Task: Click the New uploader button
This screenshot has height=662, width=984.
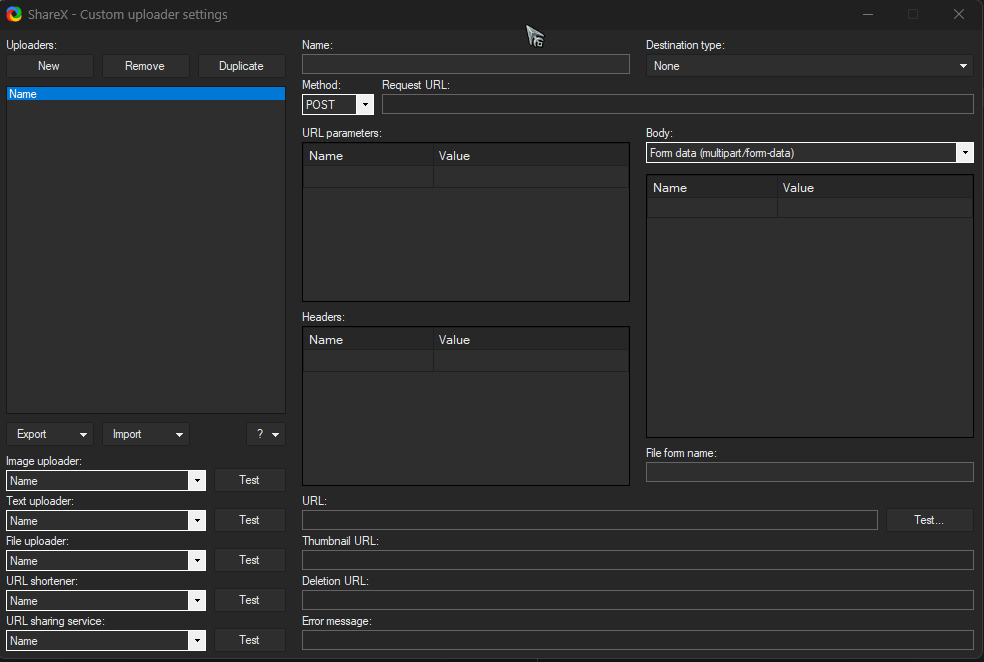Action: [x=49, y=66]
